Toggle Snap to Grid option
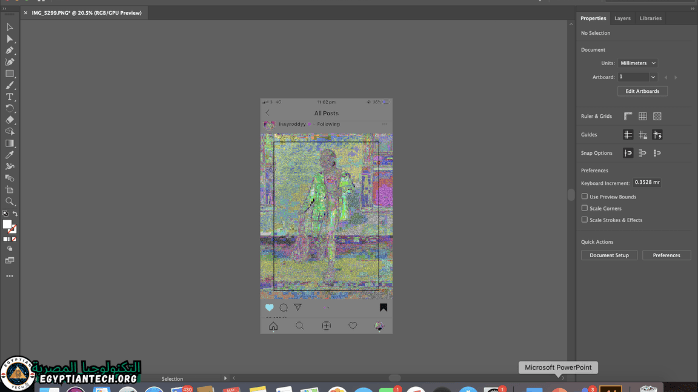This screenshot has height=392, width=698. pyautogui.click(x=657, y=153)
